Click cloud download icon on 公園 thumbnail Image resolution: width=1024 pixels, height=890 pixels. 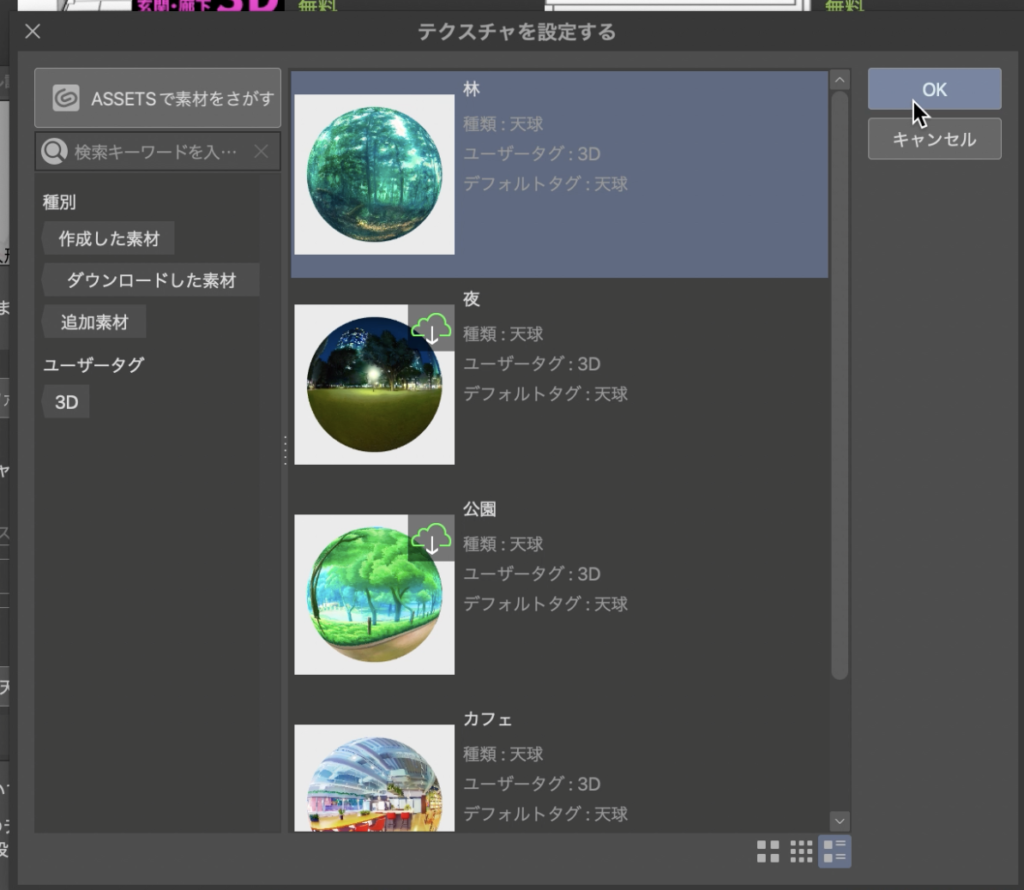coord(431,538)
